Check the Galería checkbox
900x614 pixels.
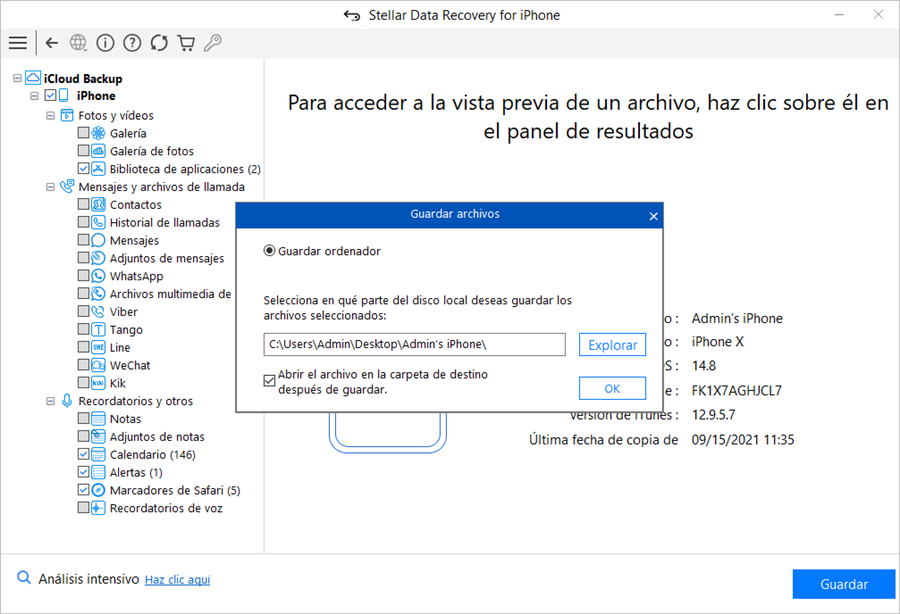pyautogui.click(x=83, y=133)
